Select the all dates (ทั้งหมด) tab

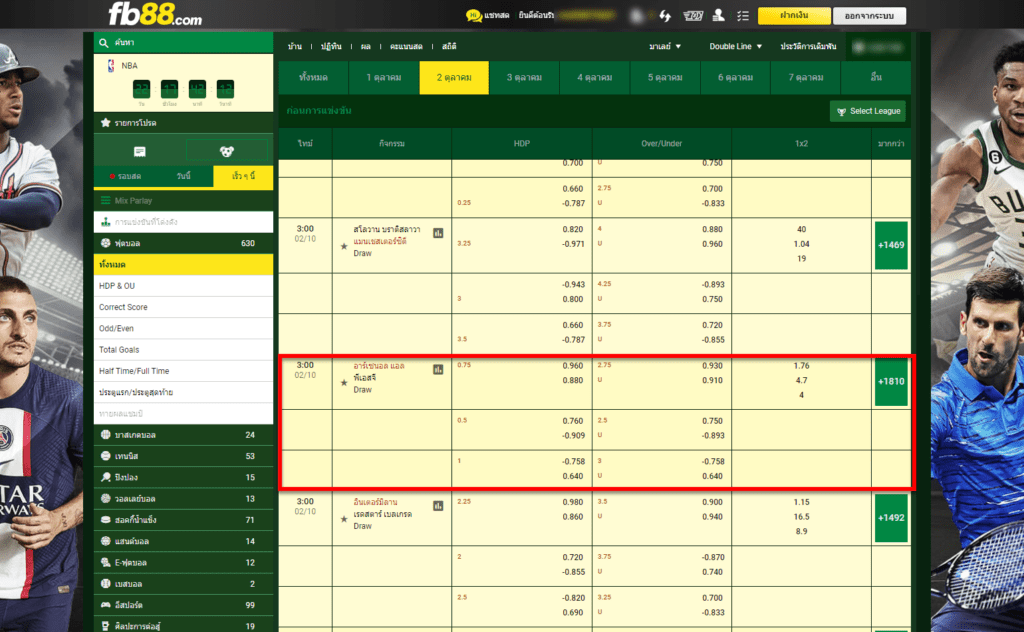click(x=313, y=78)
